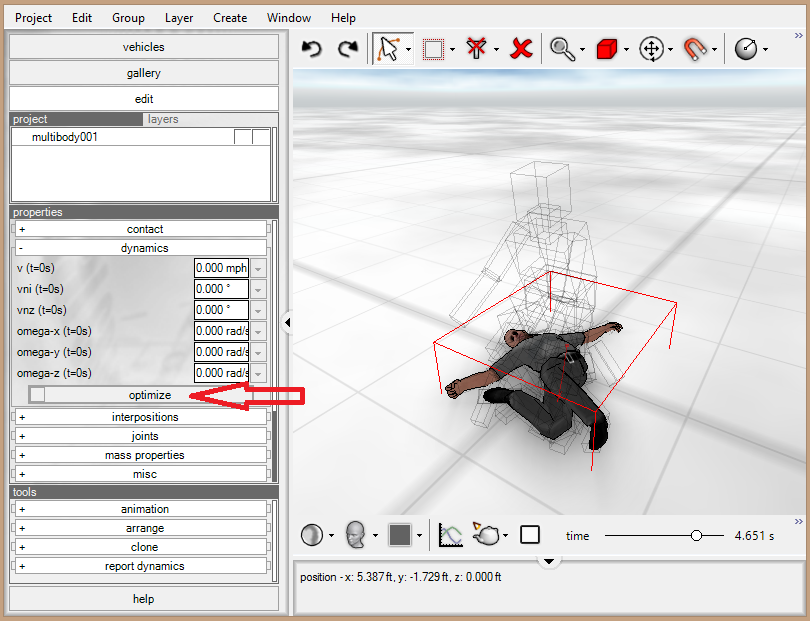The image size is (810, 621).
Task: Expand the arrange tool
Action: point(141,528)
